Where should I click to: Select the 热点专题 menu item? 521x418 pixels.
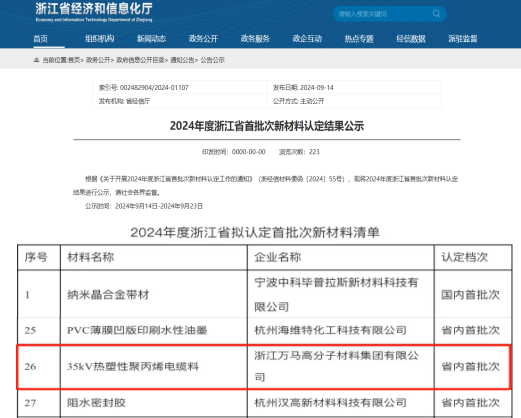pos(359,39)
